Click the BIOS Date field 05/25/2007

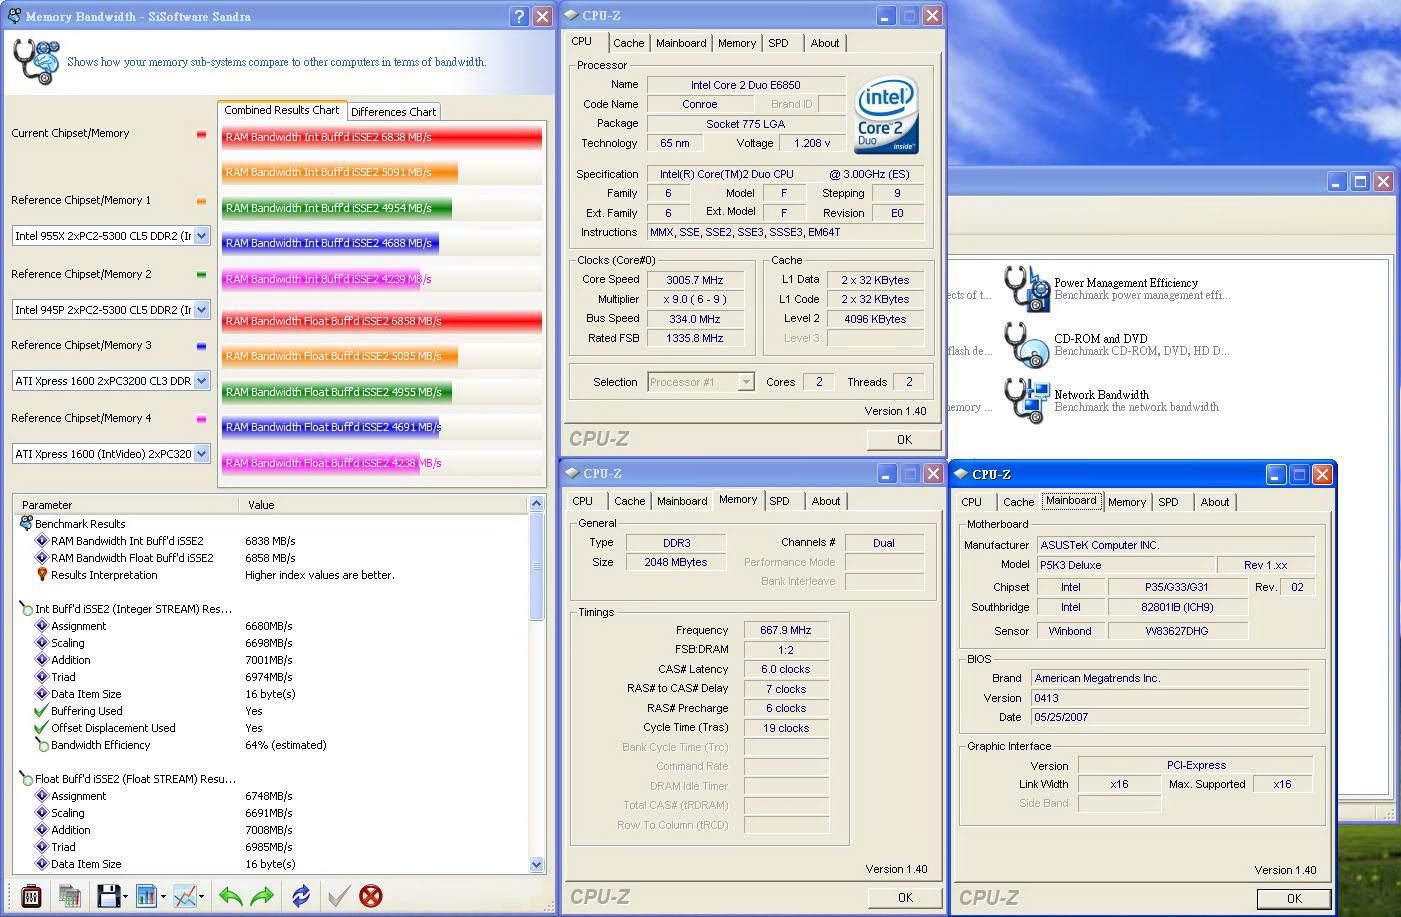[1170, 717]
